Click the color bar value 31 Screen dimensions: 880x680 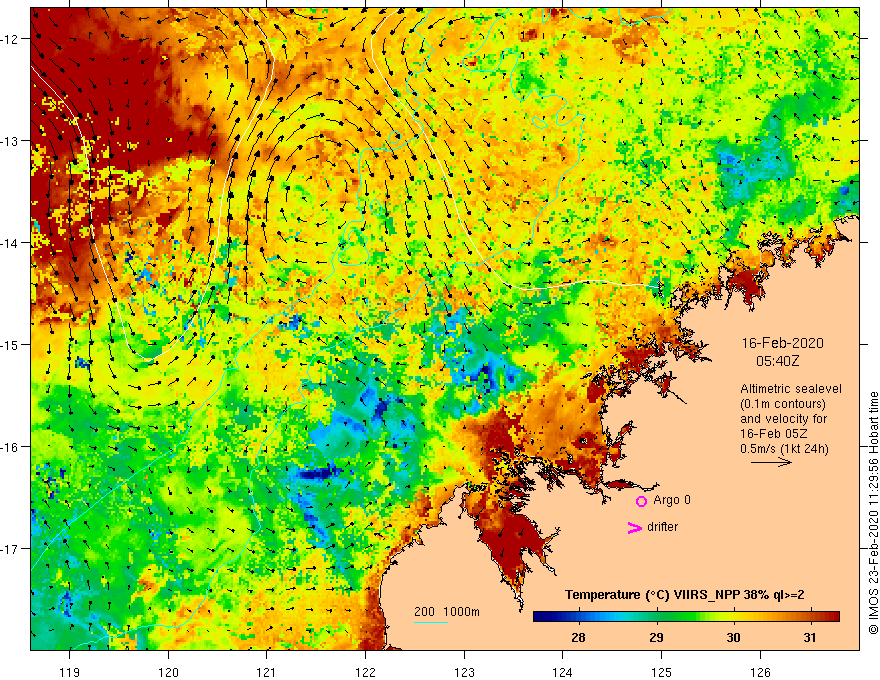pyautogui.click(x=809, y=637)
